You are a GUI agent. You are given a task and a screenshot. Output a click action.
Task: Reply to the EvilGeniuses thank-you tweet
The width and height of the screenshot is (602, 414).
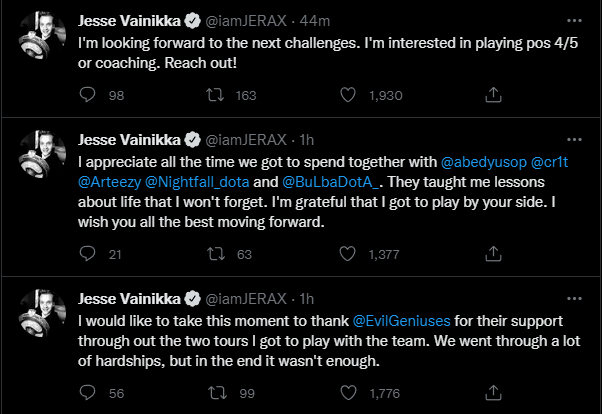87,394
